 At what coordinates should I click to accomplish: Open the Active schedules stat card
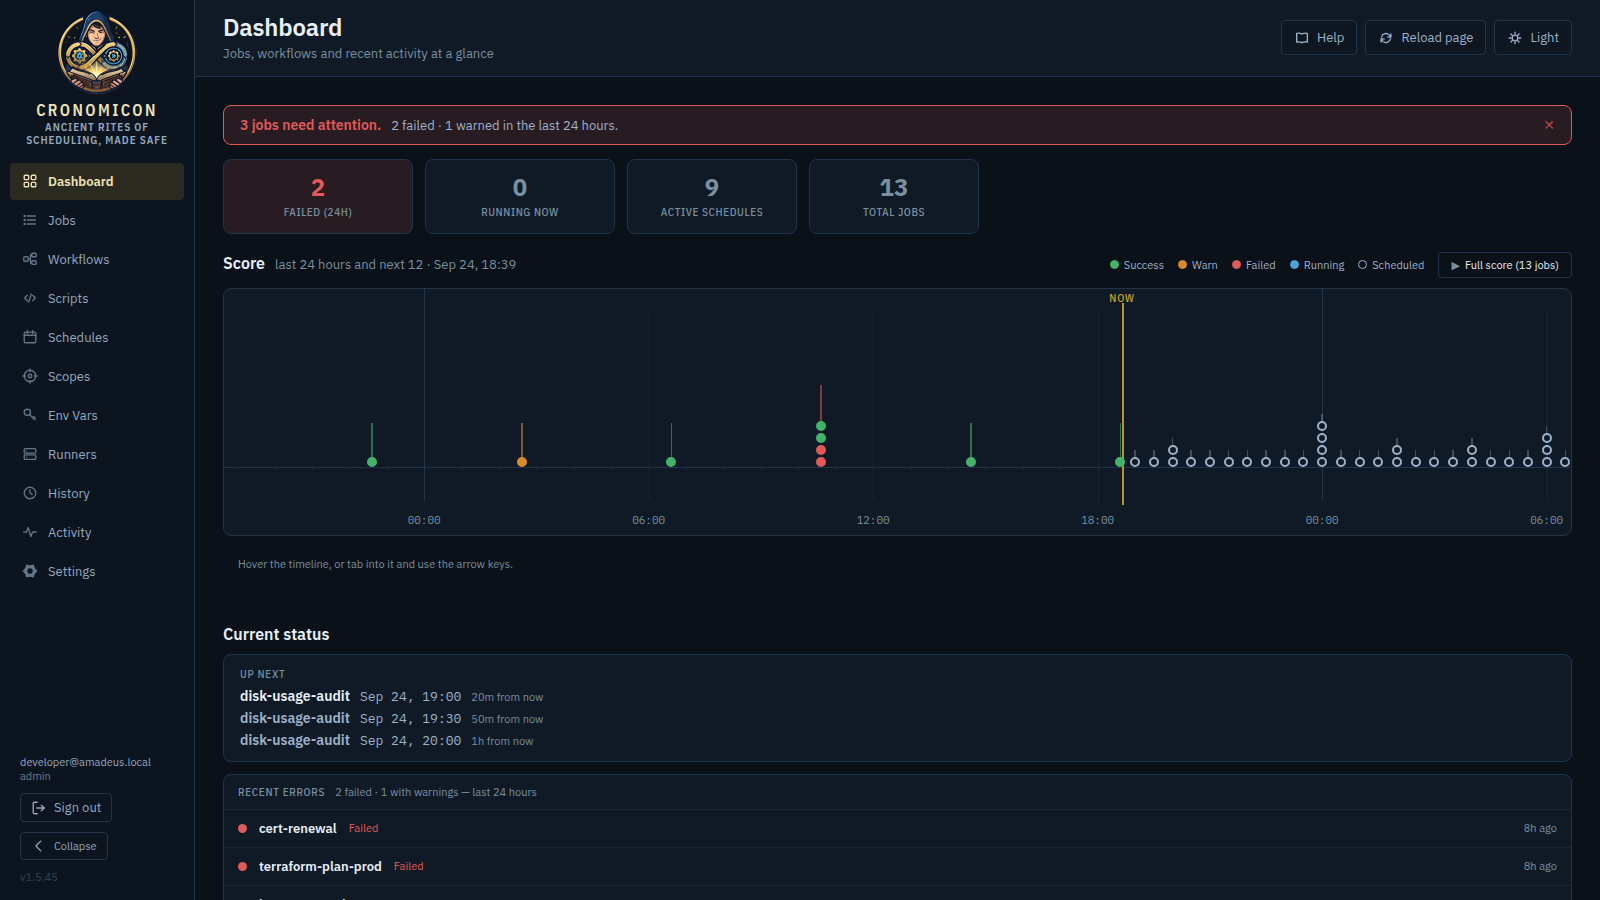tap(712, 197)
